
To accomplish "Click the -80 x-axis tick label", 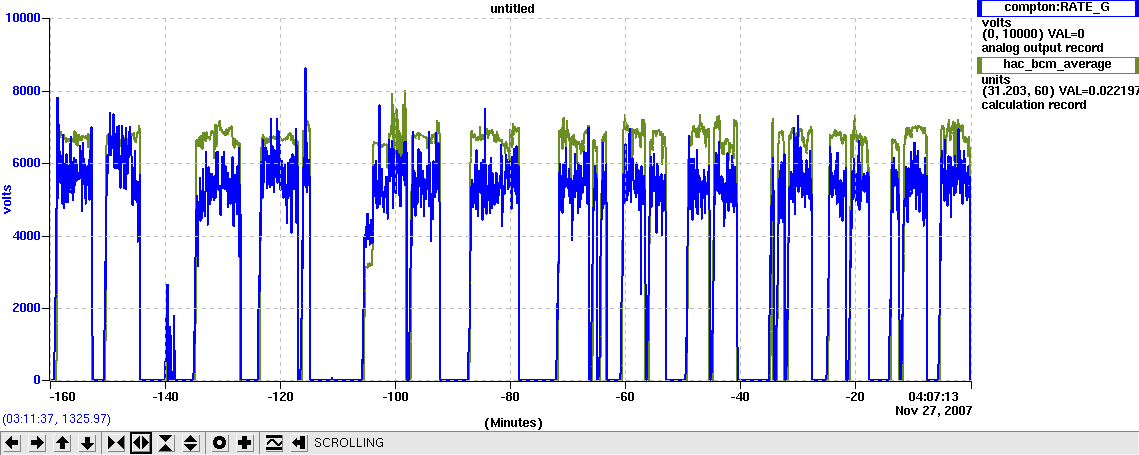I will click(x=510, y=397).
